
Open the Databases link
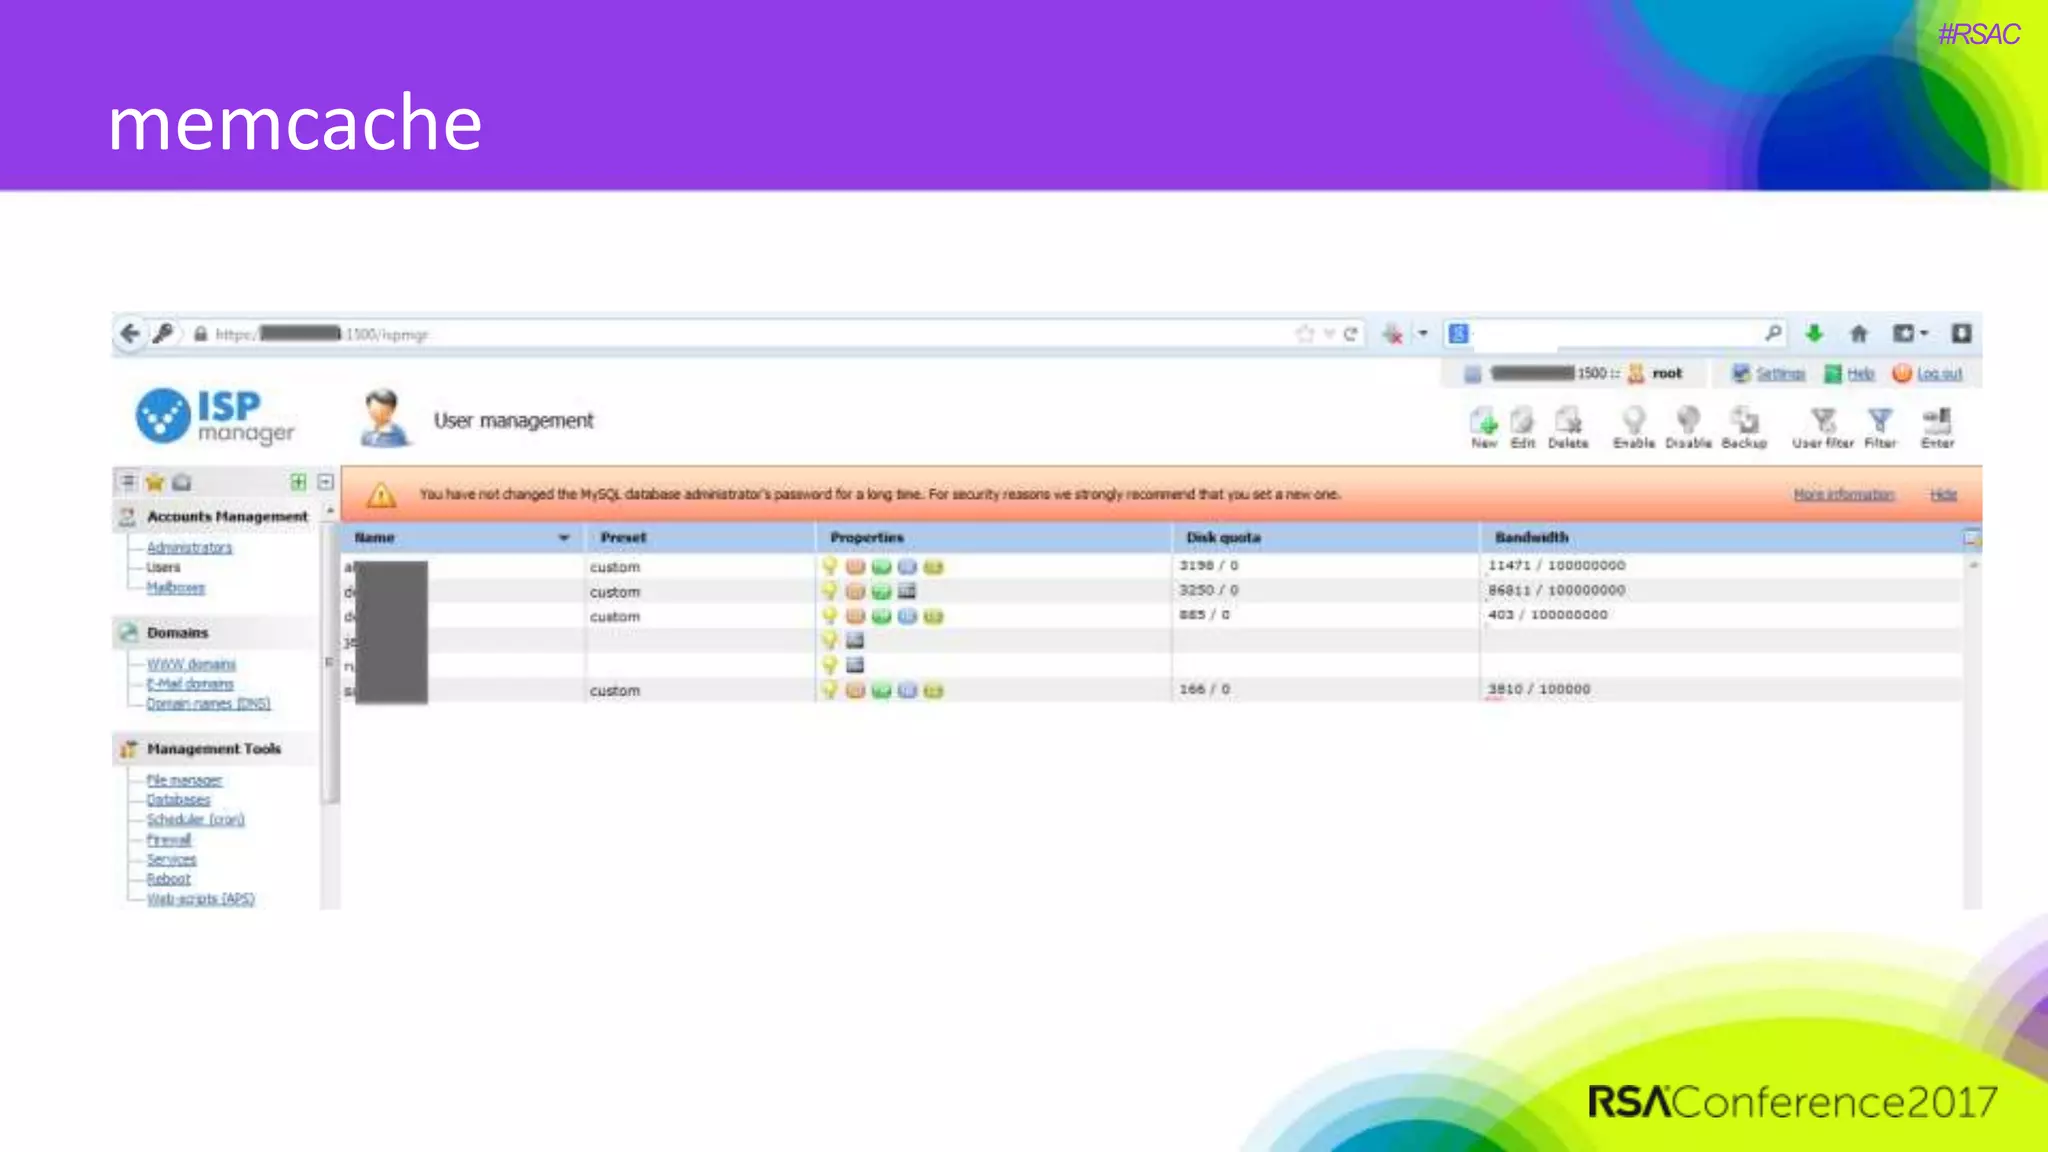tap(179, 800)
